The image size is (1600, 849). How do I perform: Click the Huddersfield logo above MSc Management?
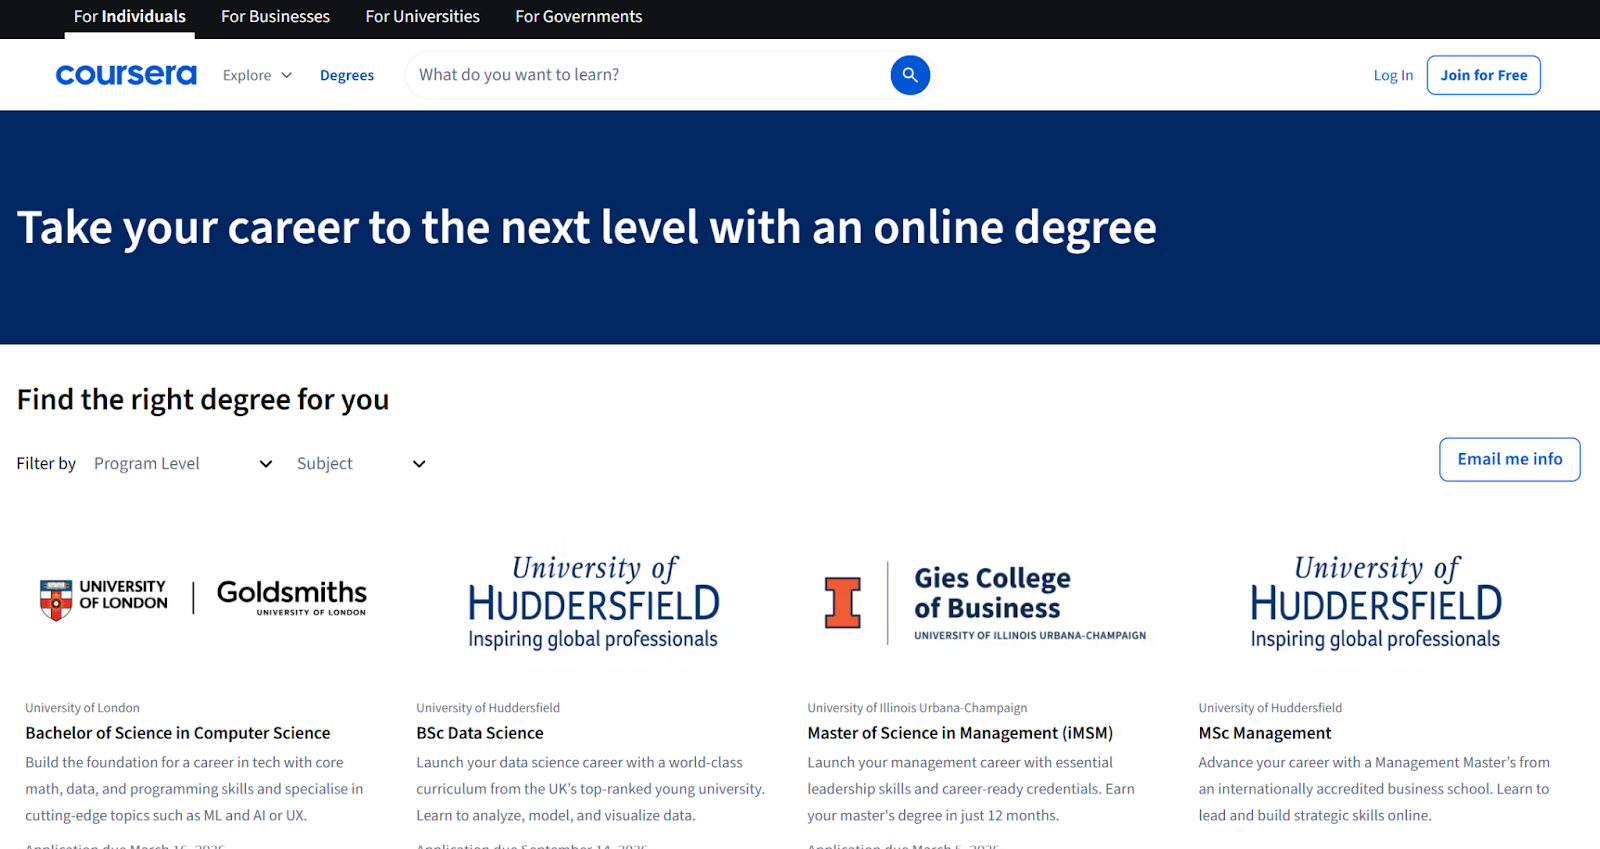(1376, 602)
